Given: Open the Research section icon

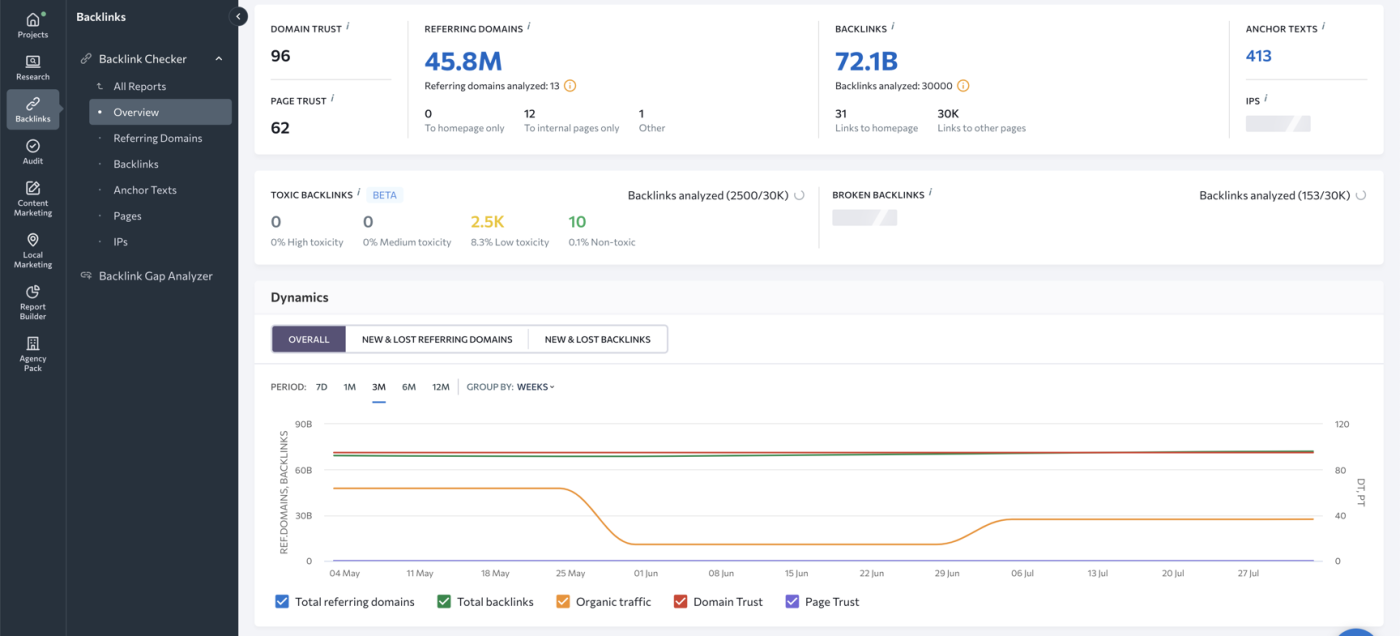Looking at the screenshot, I should pyautogui.click(x=33, y=62).
